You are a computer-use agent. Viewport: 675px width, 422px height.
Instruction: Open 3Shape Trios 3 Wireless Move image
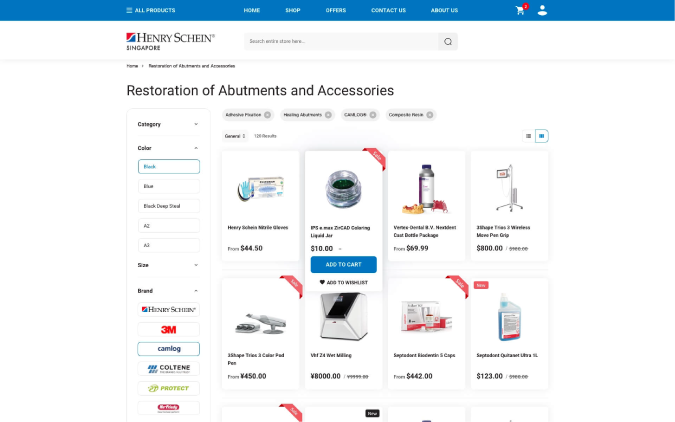(x=509, y=189)
